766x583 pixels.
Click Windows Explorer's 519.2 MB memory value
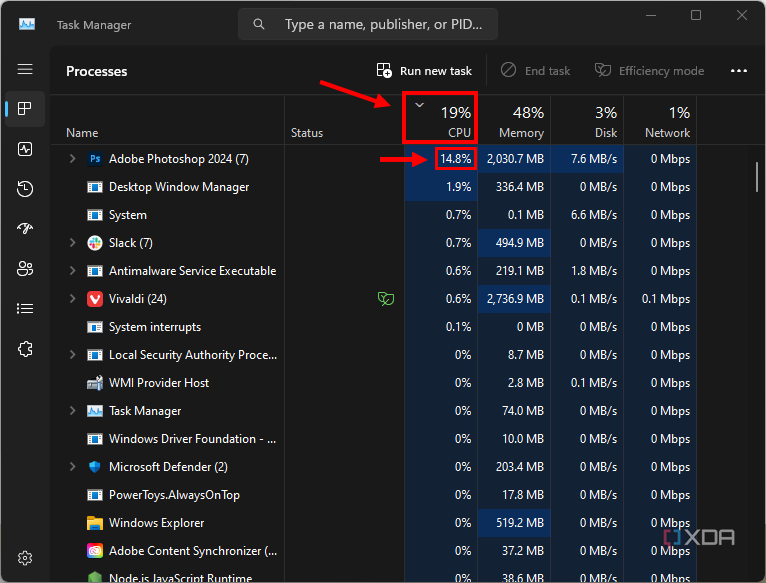point(520,523)
